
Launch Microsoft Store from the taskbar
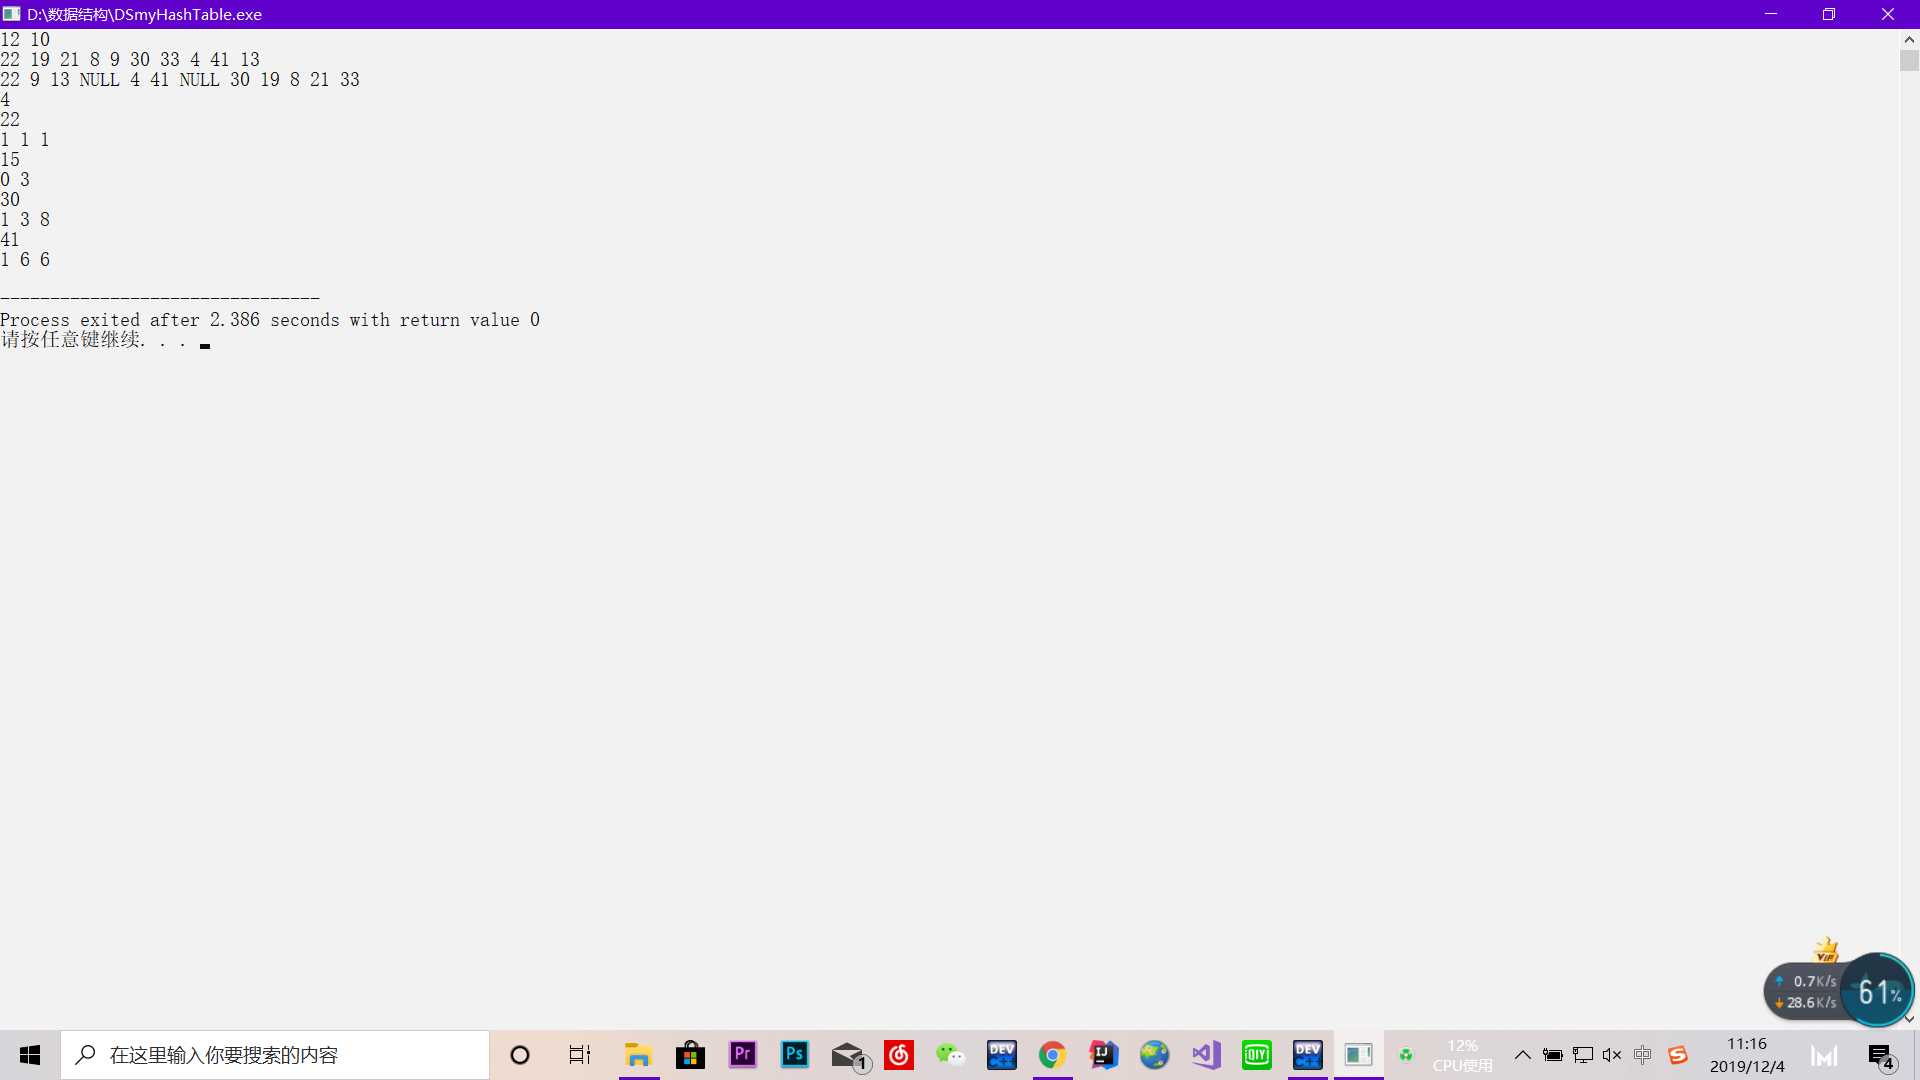(x=690, y=1055)
